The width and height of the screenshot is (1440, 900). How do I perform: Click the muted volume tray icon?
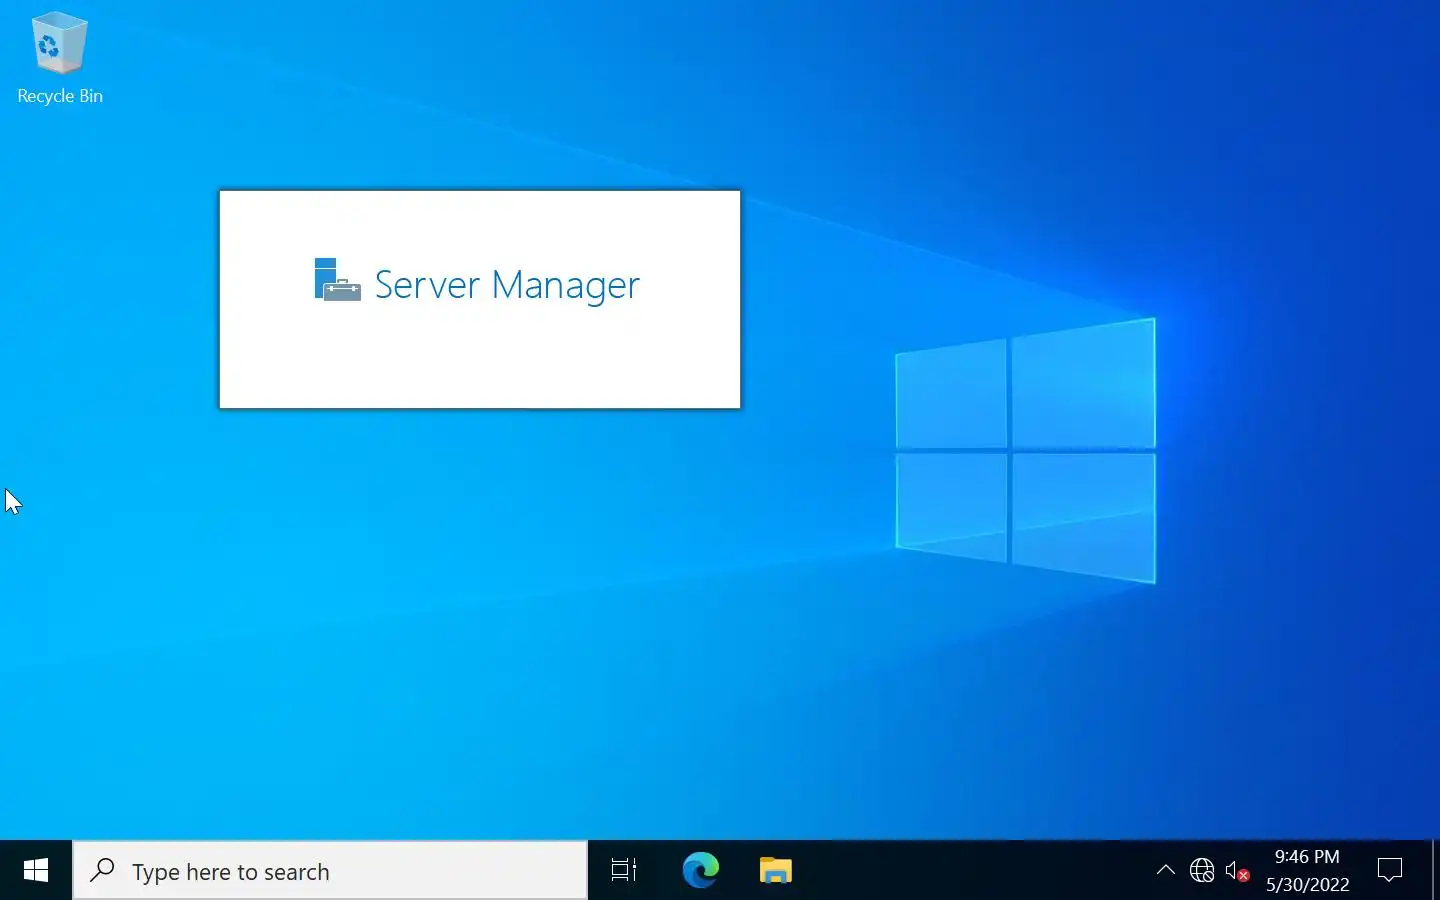click(x=1237, y=871)
